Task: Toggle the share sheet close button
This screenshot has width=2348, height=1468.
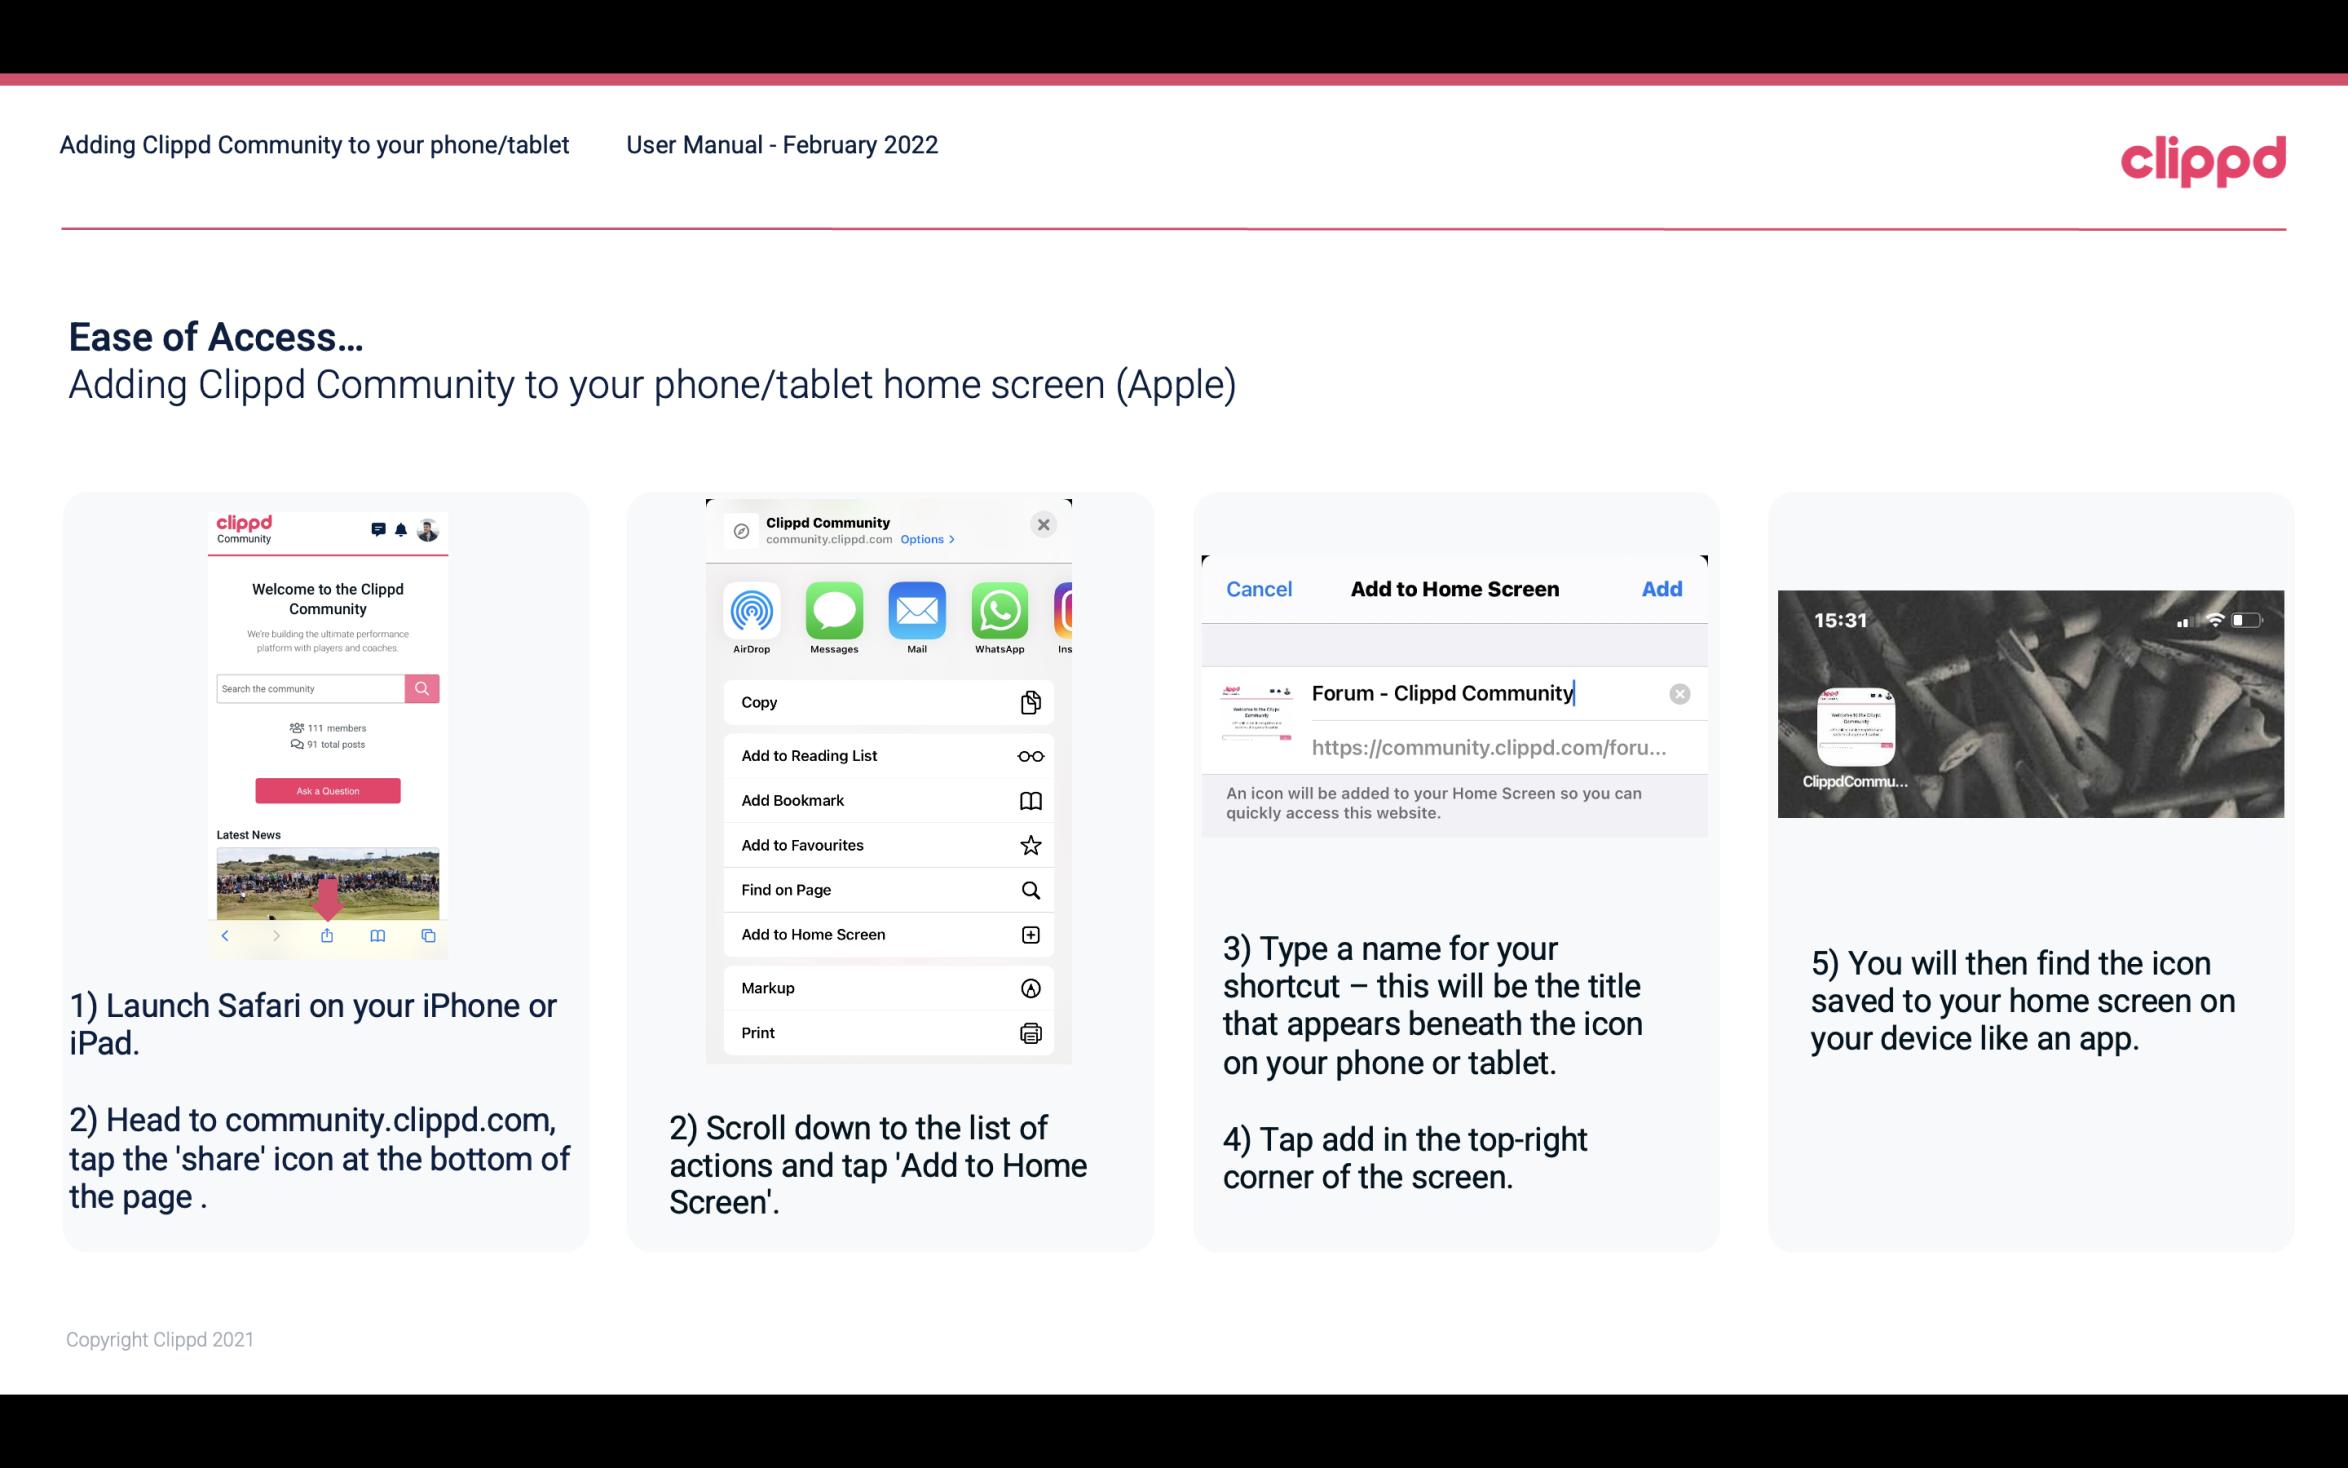Action: (x=1045, y=524)
